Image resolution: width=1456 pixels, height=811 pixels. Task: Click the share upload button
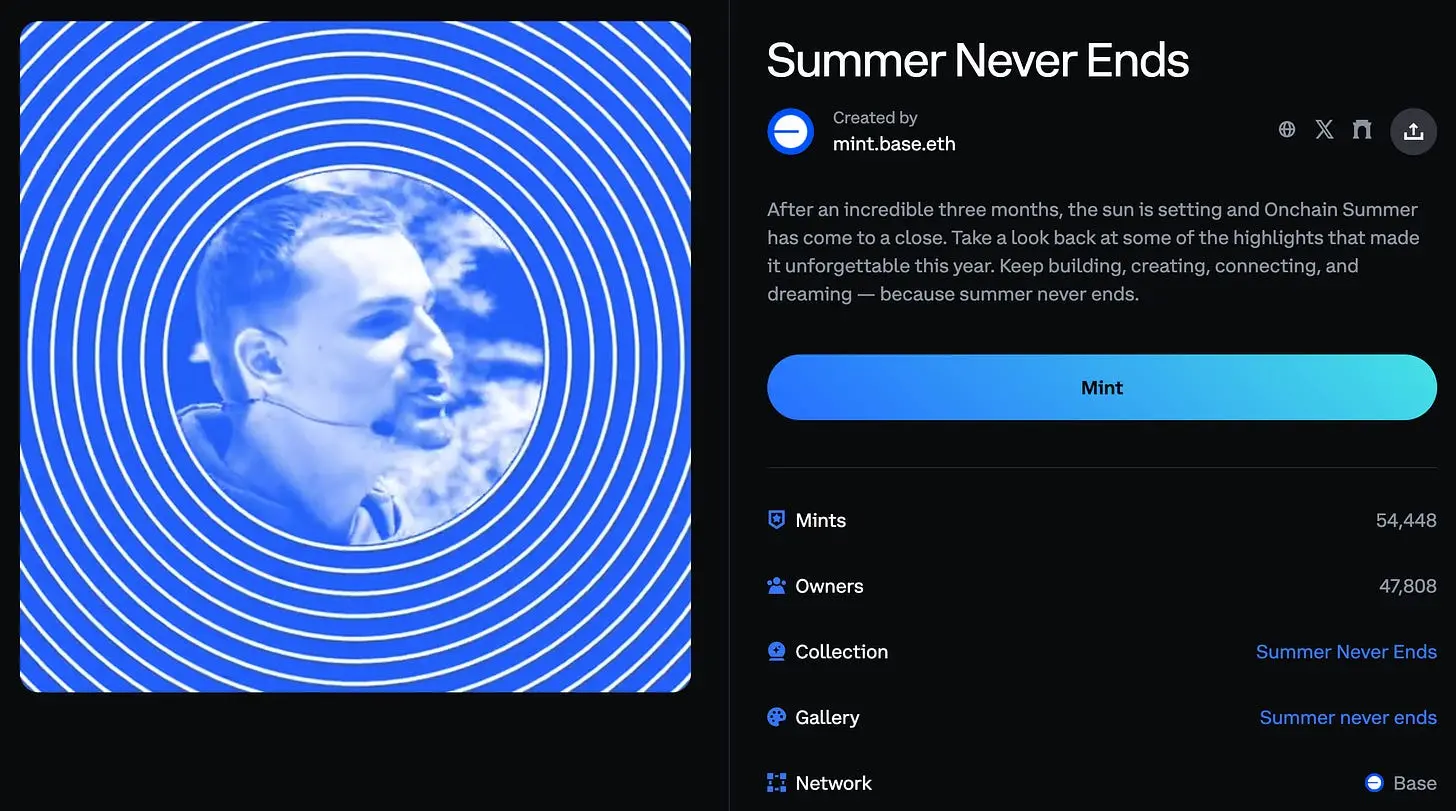(x=1413, y=131)
